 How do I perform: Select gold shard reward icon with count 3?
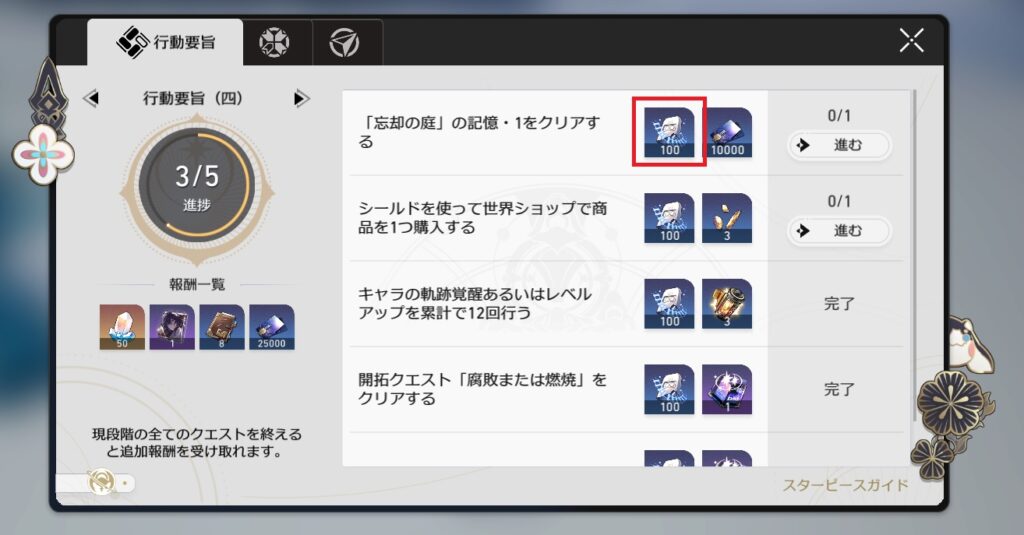coord(727,218)
